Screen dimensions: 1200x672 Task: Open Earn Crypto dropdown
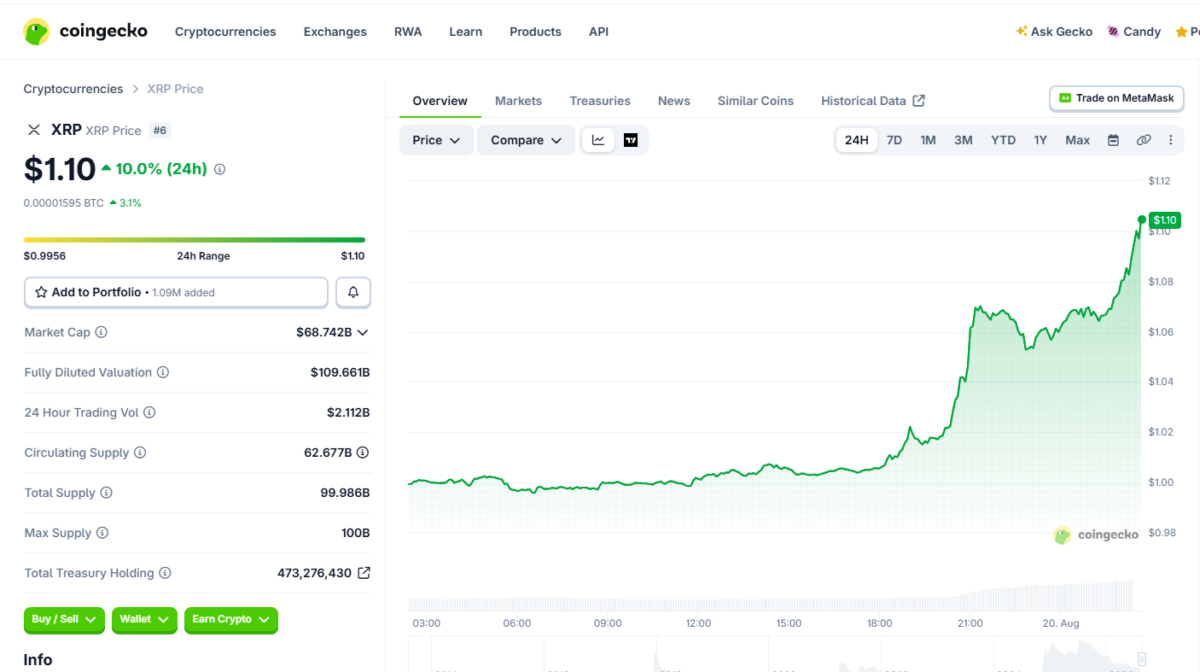(x=231, y=620)
